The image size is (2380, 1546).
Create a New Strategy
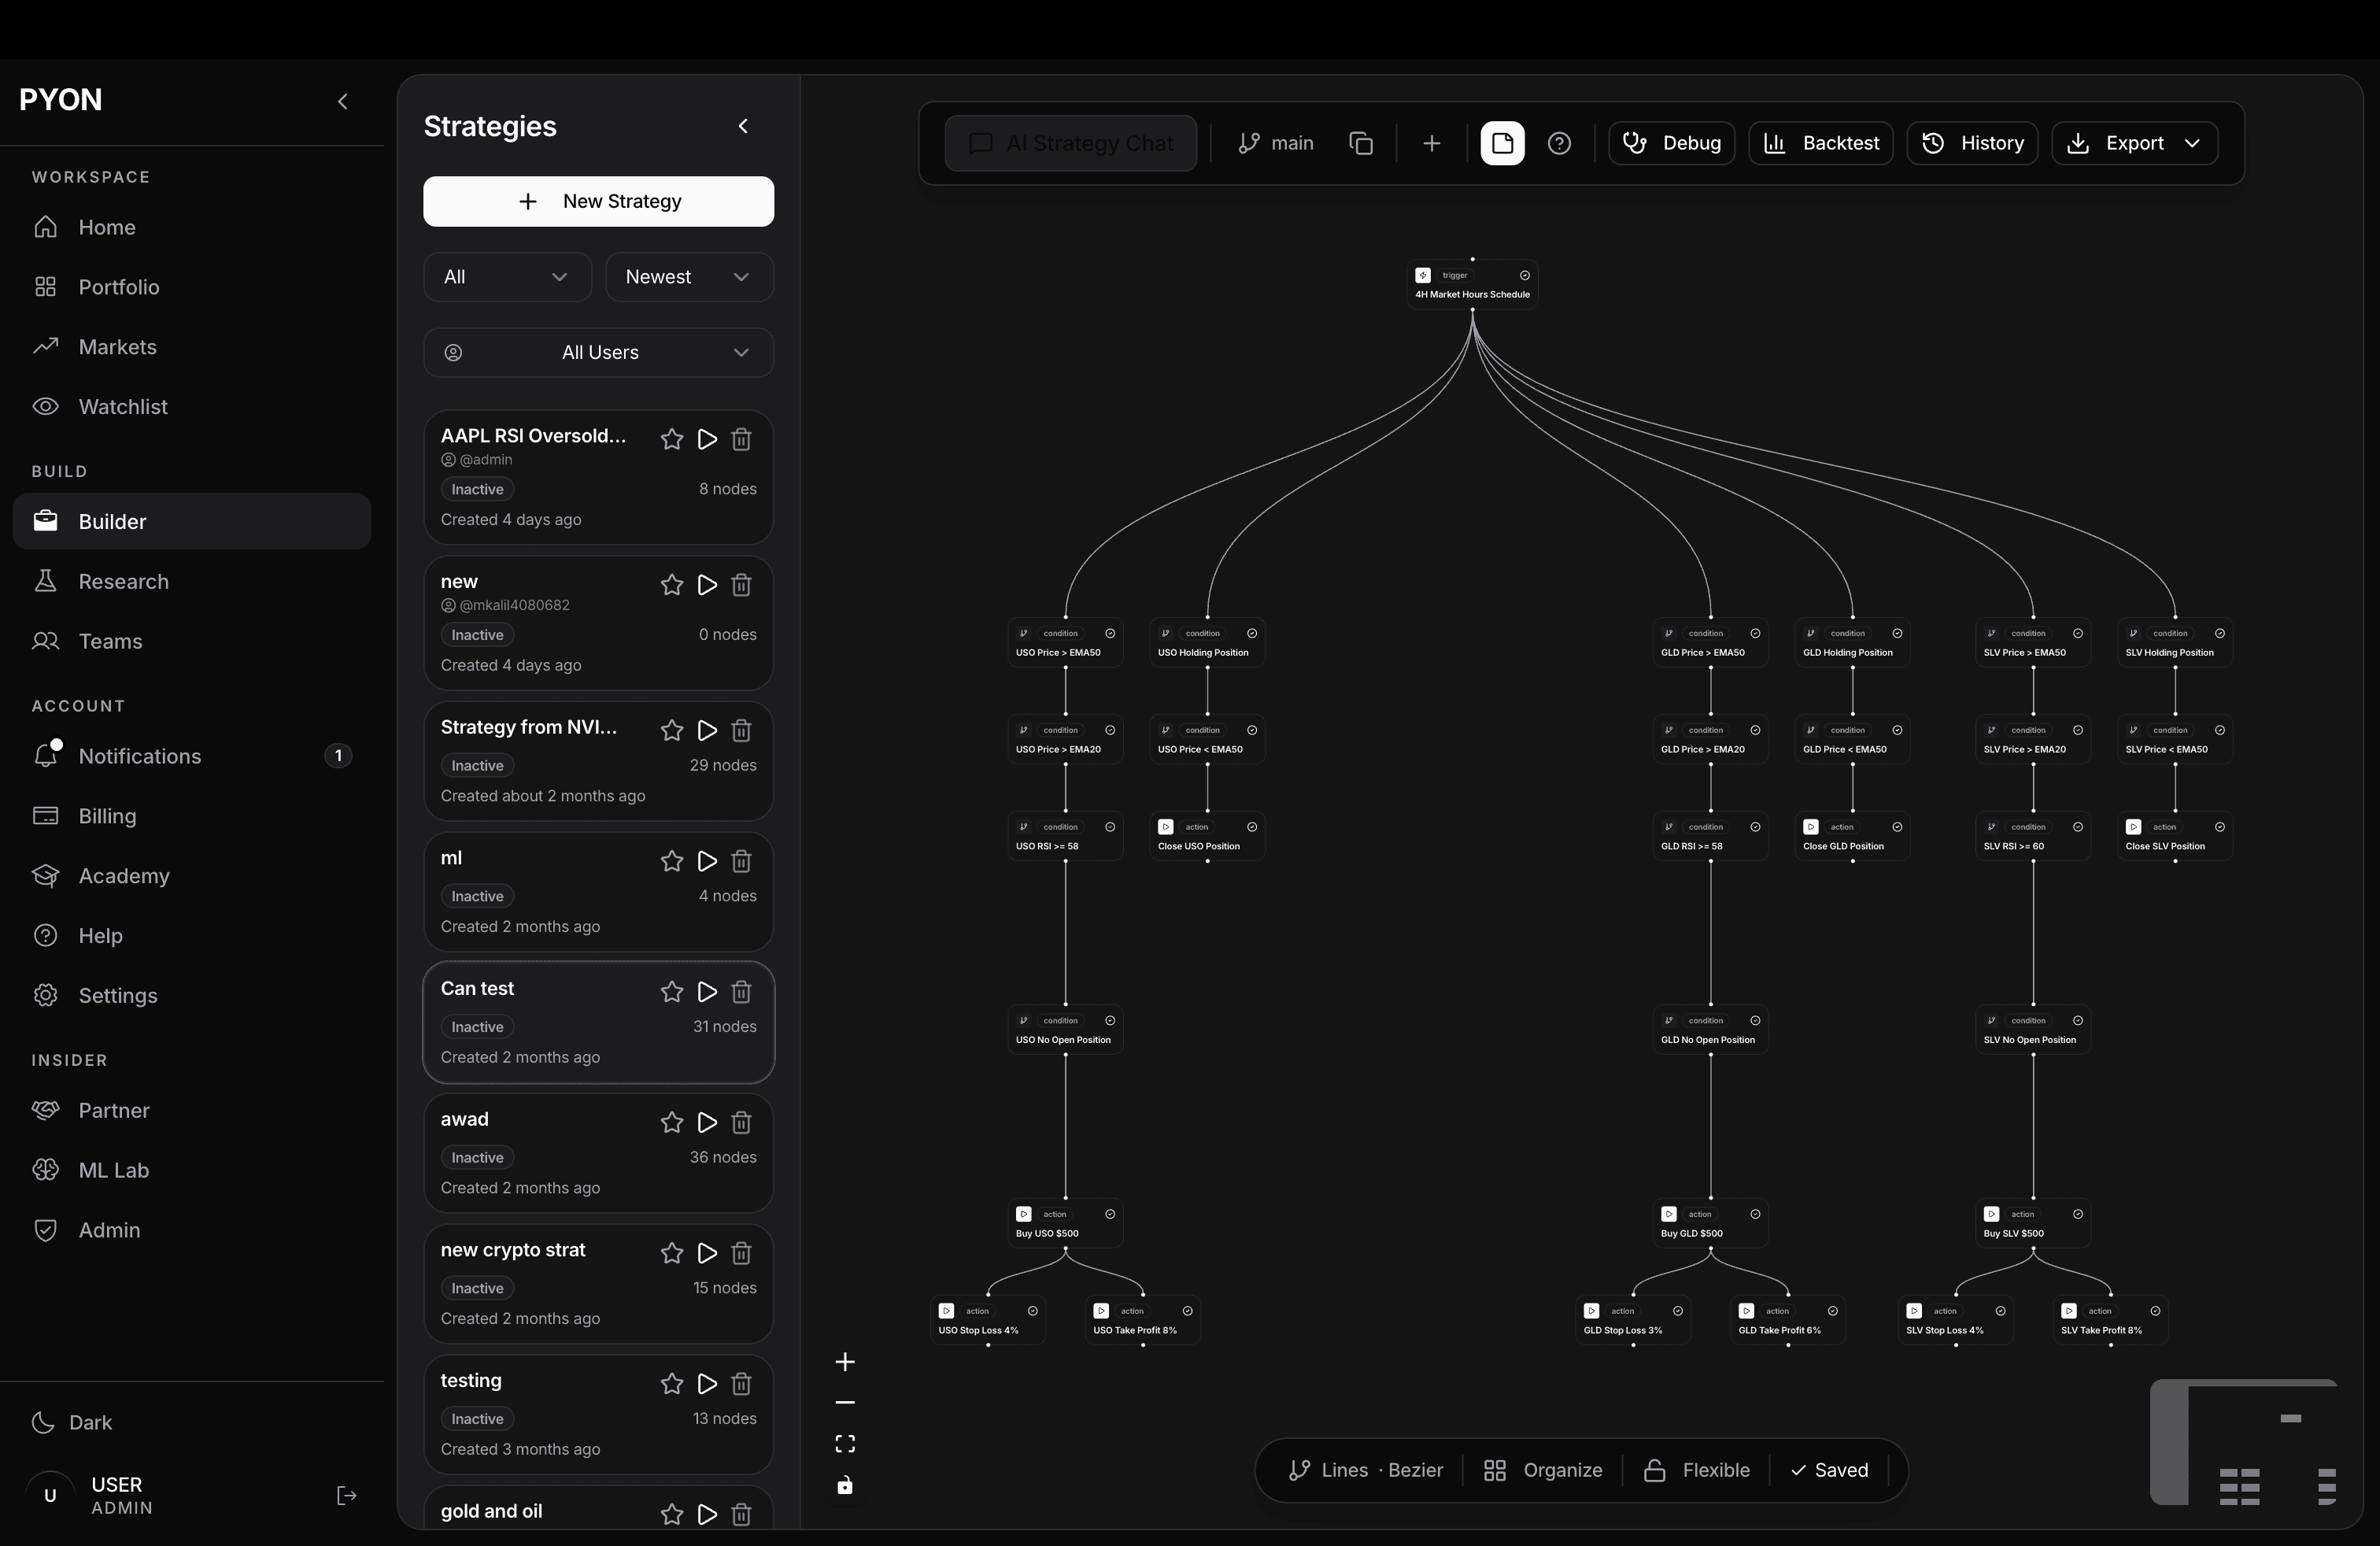point(598,202)
